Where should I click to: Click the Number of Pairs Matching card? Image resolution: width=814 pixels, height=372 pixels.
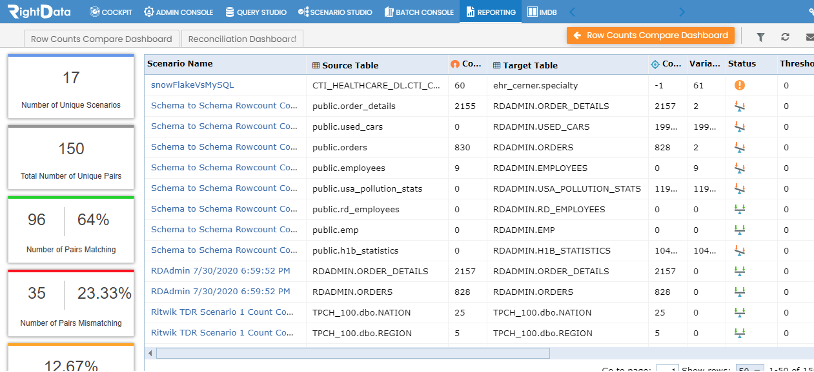(71, 229)
